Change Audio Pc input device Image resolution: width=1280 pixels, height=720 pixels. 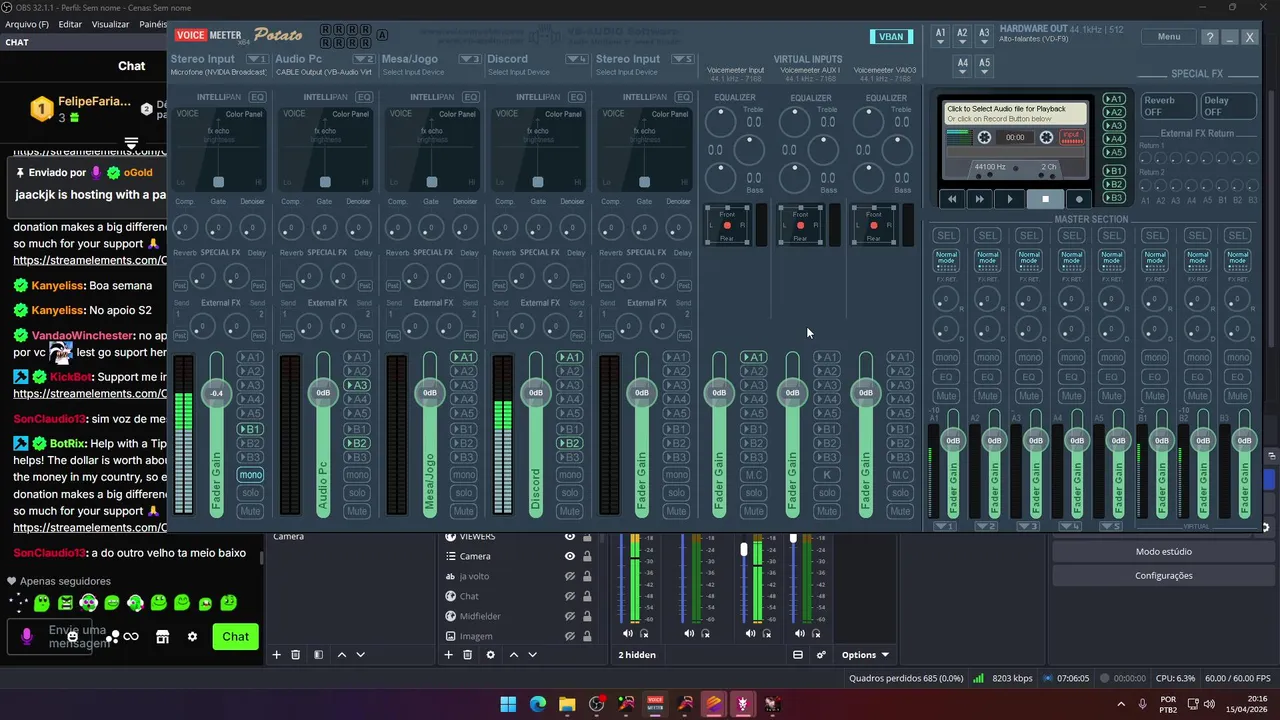[x=323, y=72]
